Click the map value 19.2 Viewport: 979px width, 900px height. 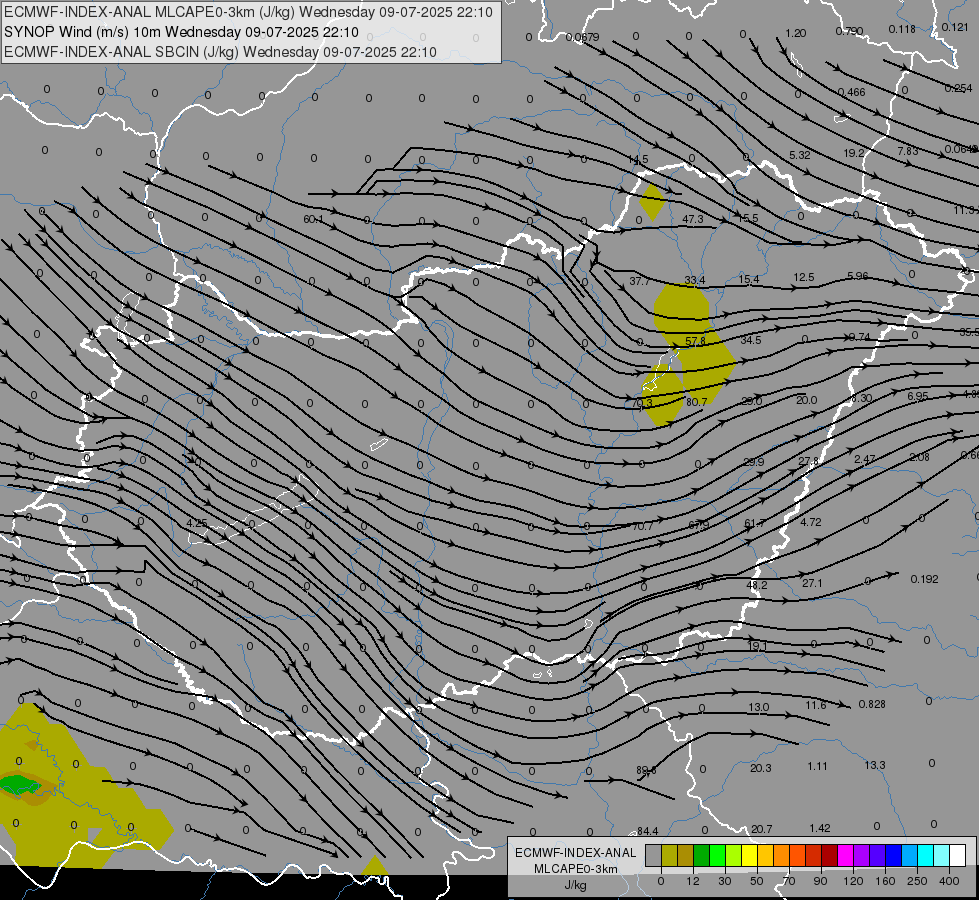pyautogui.click(x=854, y=153)
